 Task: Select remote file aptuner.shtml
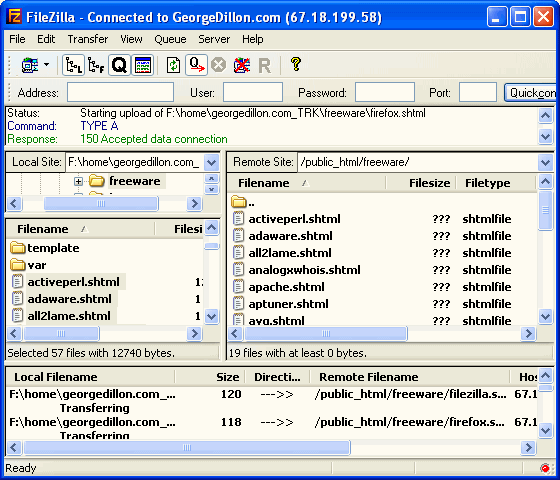[x=289, y=304]
